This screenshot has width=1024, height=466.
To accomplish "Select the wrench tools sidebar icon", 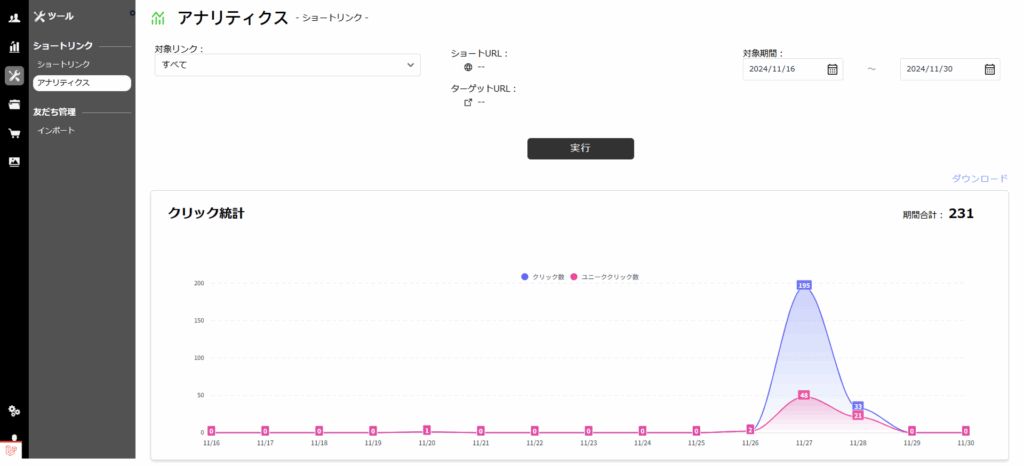I will tap(14, 76).
